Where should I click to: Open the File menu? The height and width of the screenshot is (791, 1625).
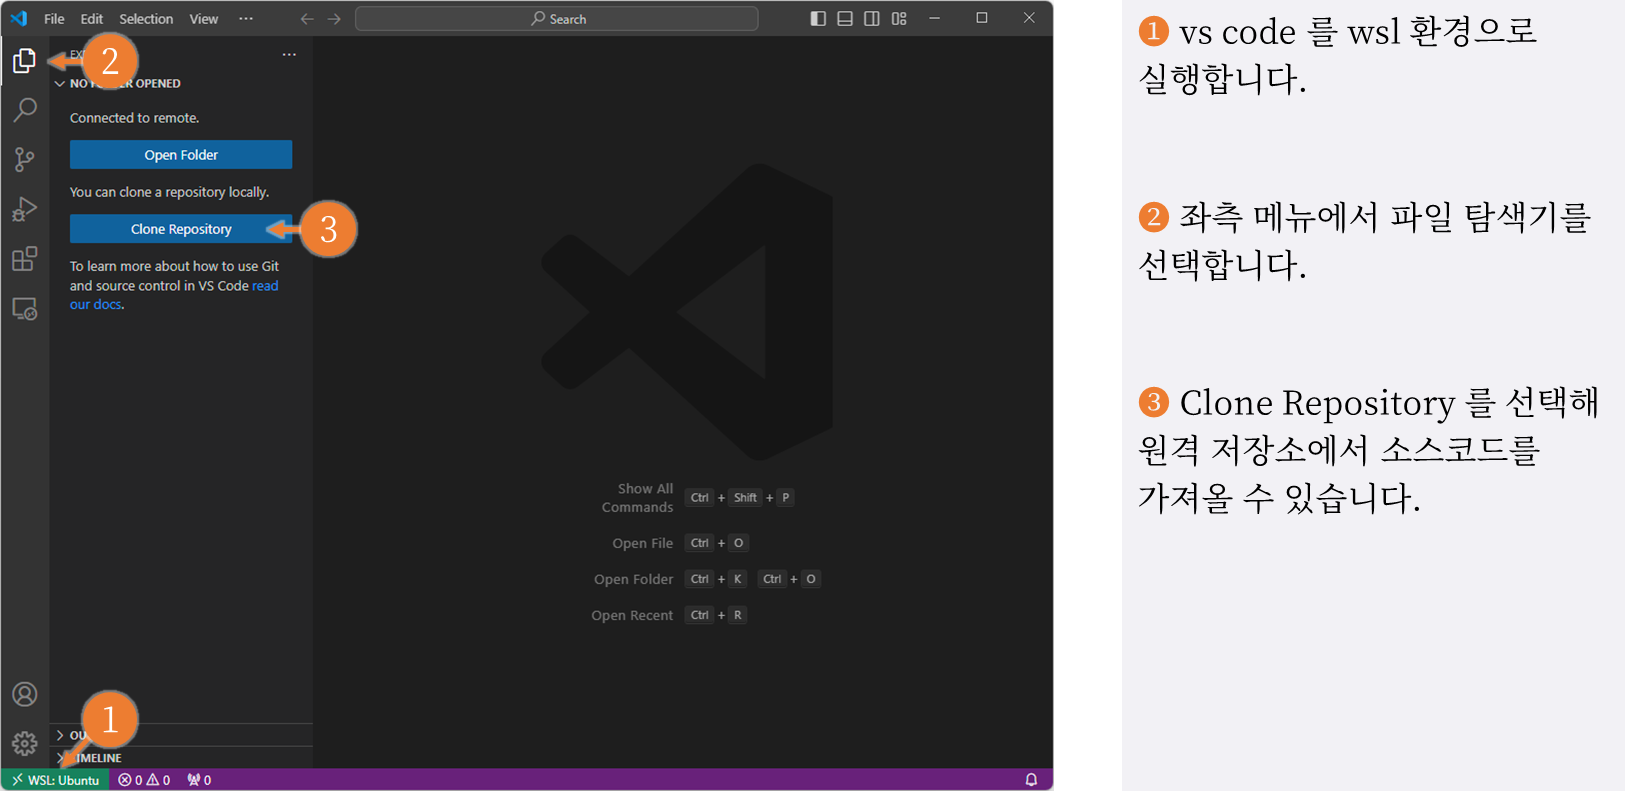coord(54,19)
